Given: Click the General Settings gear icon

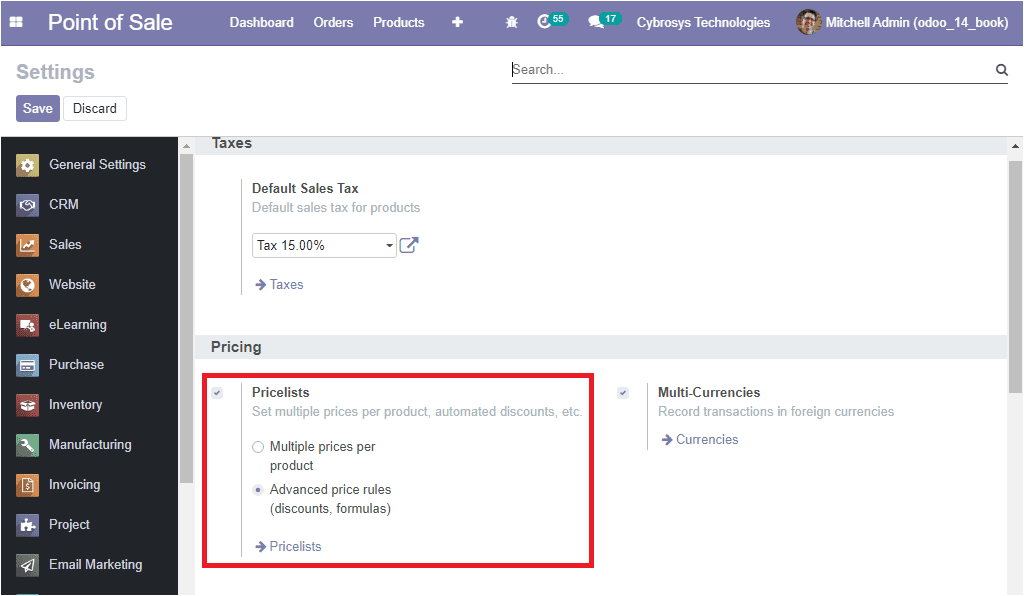Looking at the screenshot, I should click(27, 165).
